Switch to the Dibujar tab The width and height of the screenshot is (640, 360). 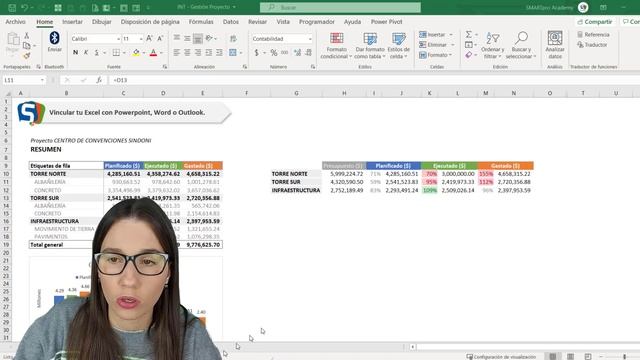102,22
